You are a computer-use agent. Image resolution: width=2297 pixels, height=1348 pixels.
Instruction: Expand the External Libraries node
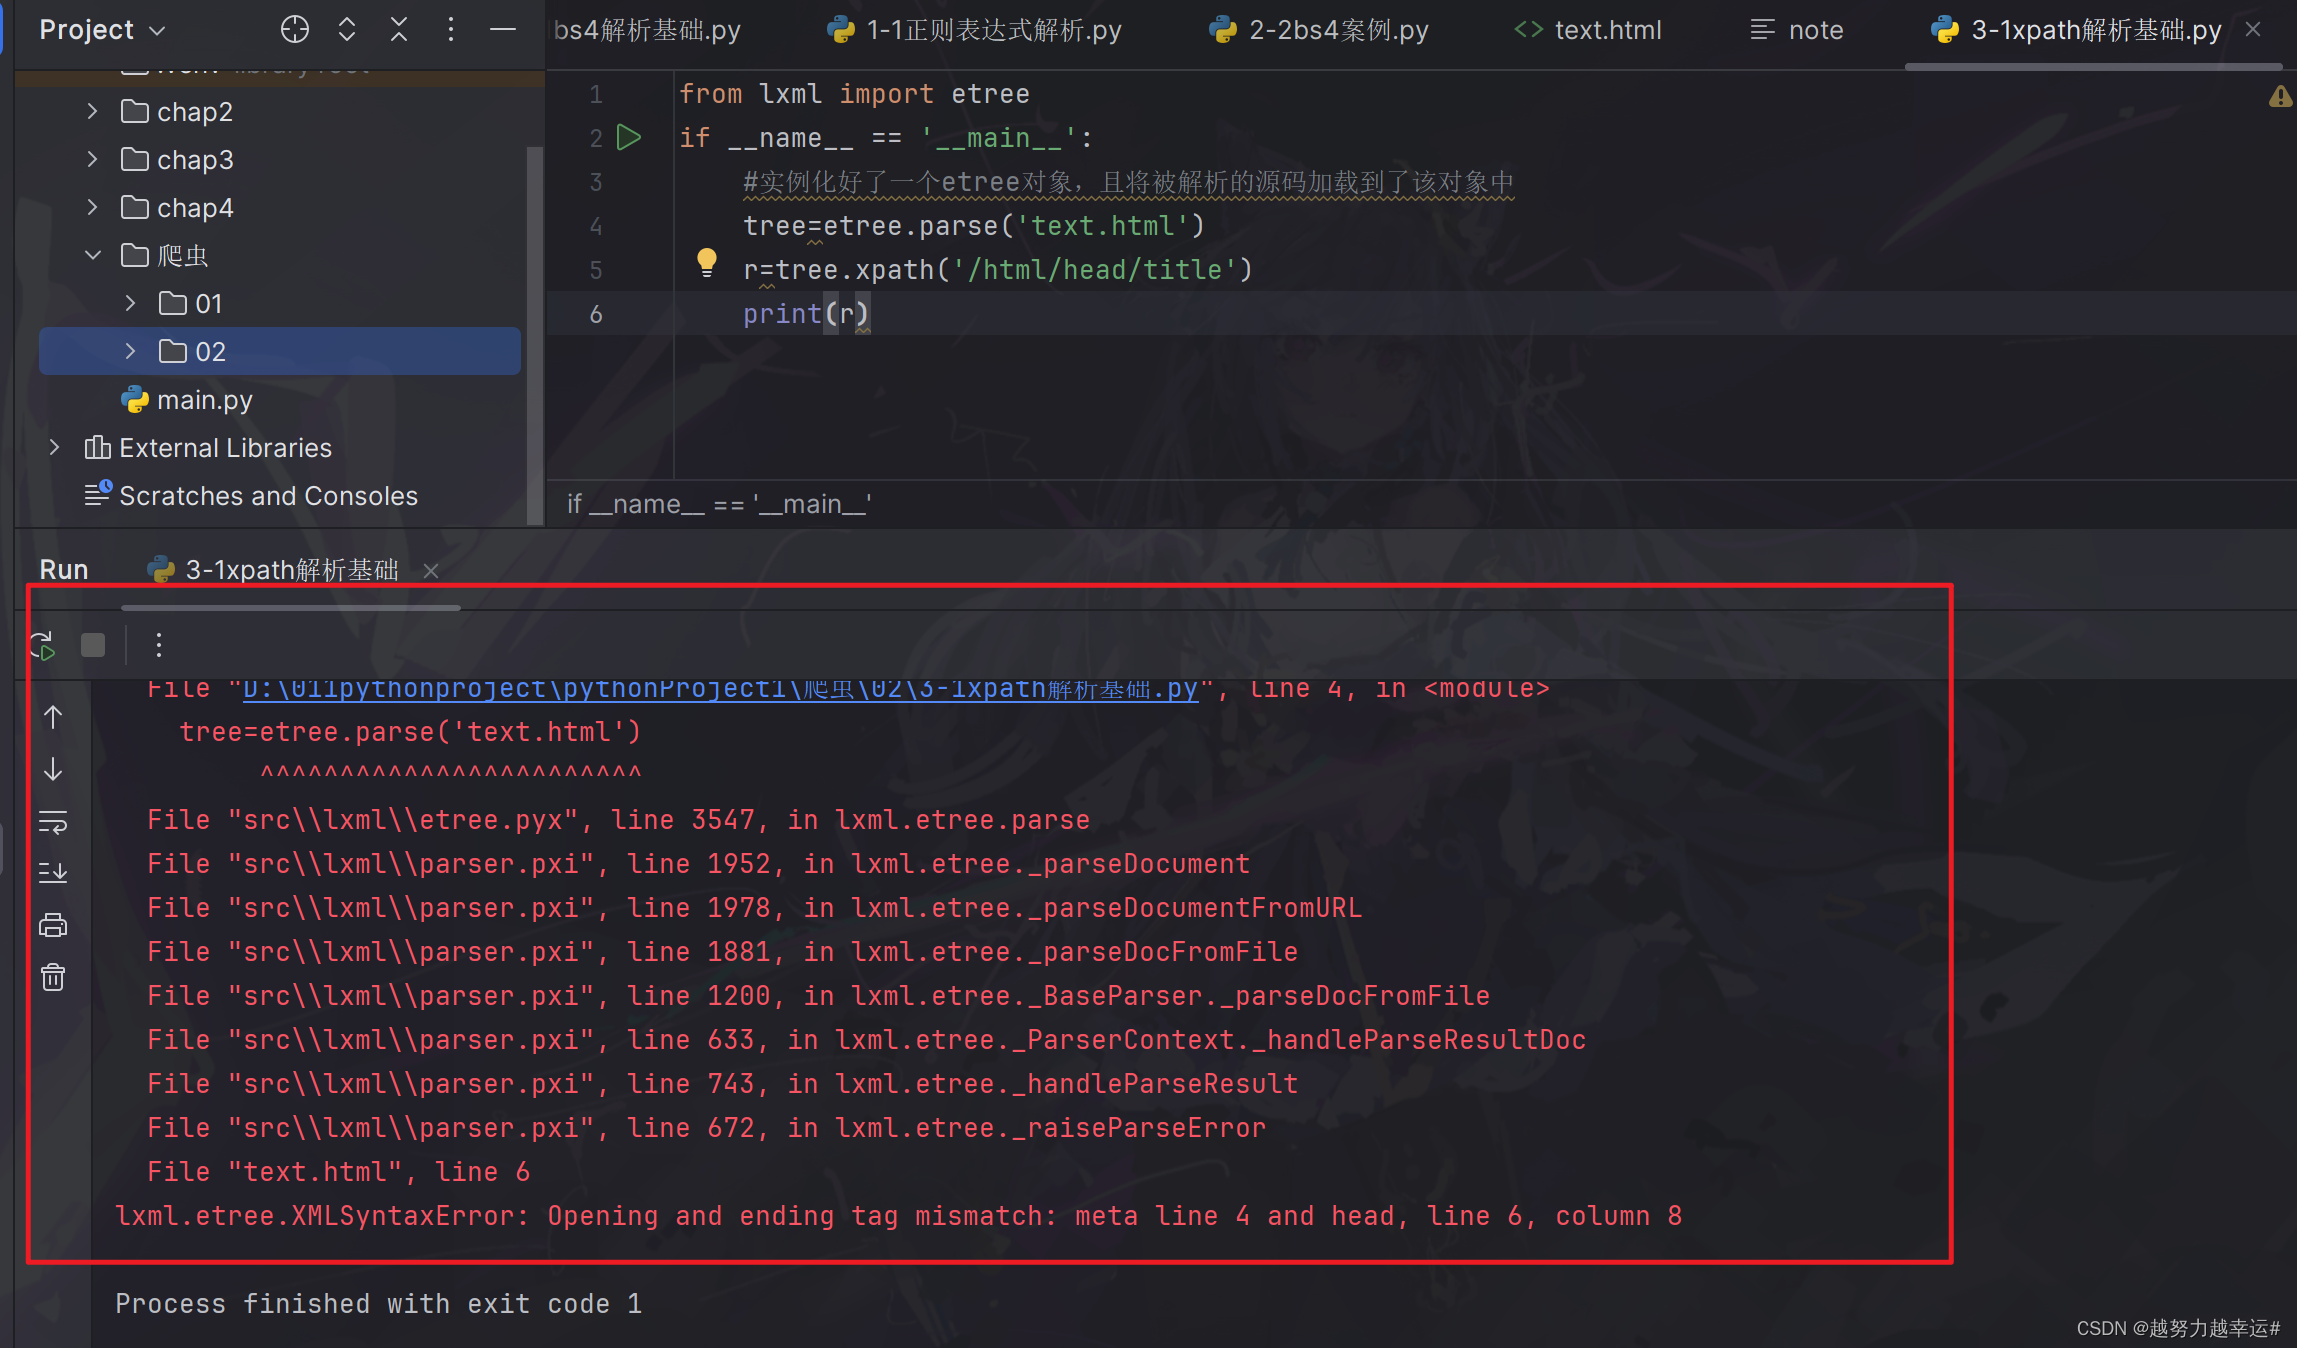pos(54,447)
